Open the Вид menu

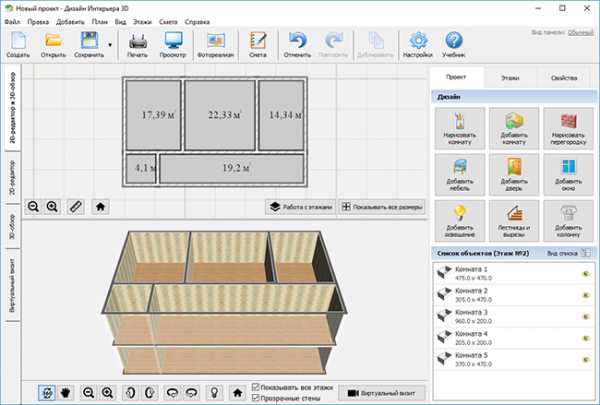pyautogui.click(x=121, y=22)
